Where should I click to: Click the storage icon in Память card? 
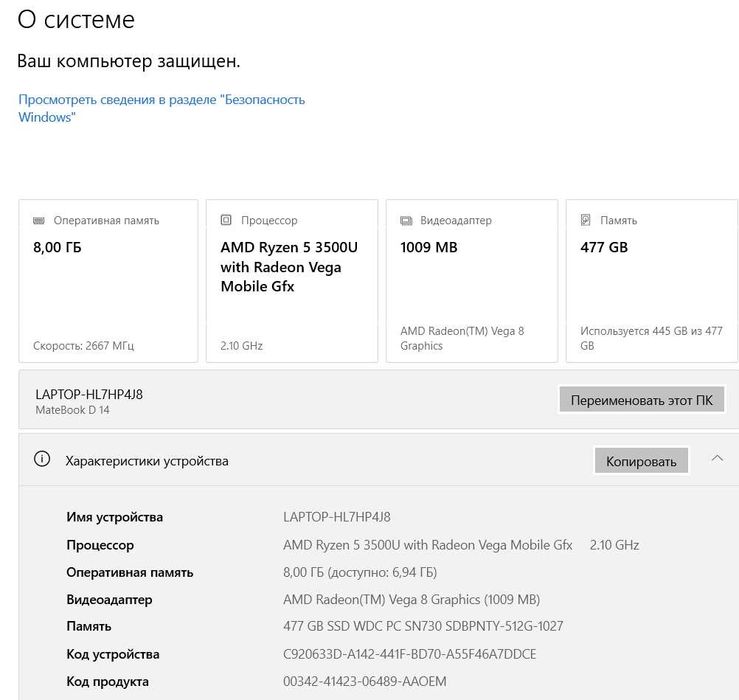(585, 220)
